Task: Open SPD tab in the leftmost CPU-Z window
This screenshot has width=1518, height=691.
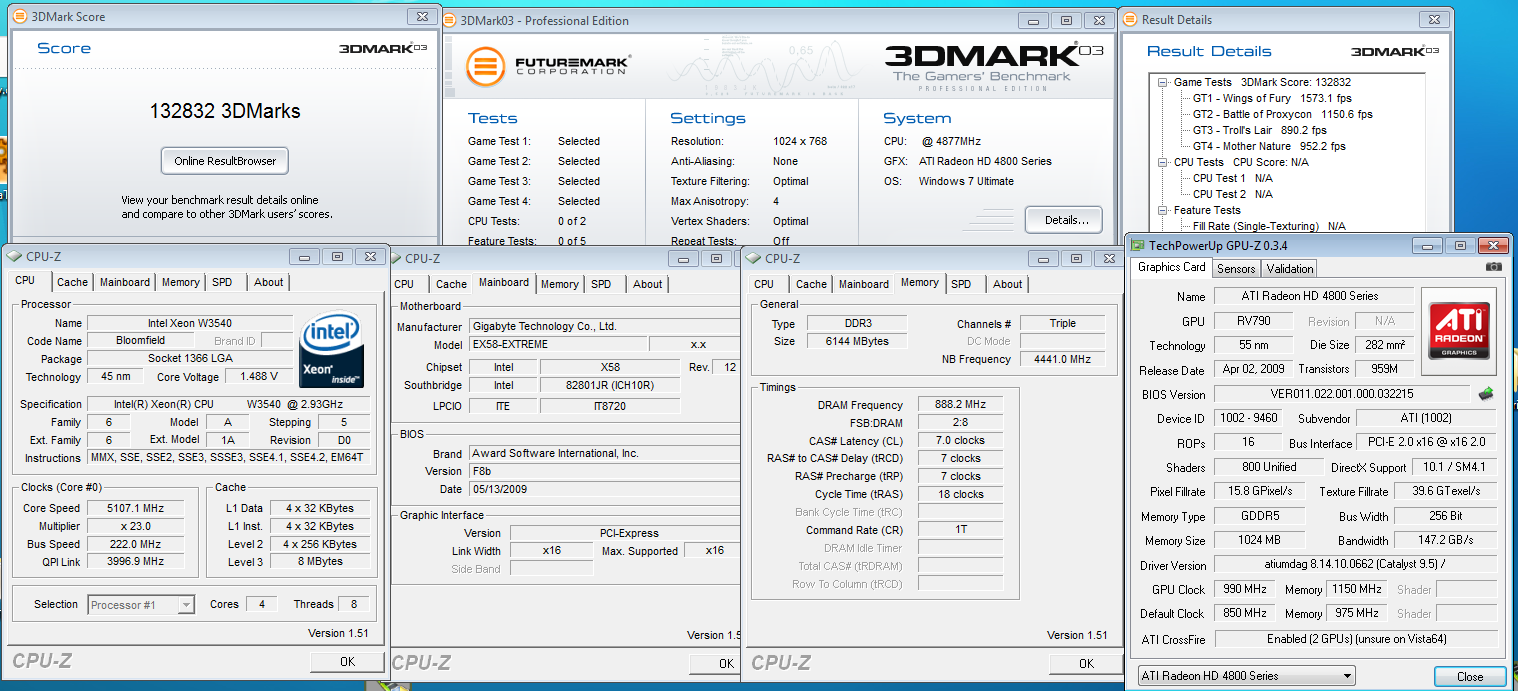Action: click(x=222, y=282)
